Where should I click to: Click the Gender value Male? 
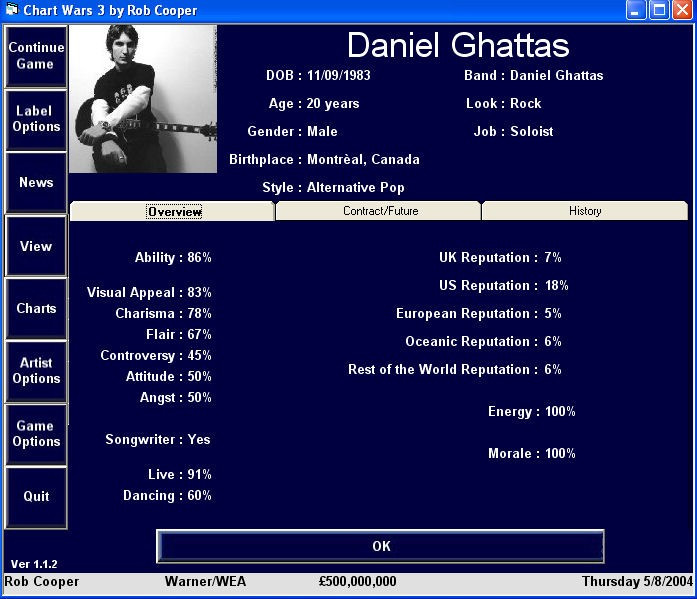[x=322, y=132]
